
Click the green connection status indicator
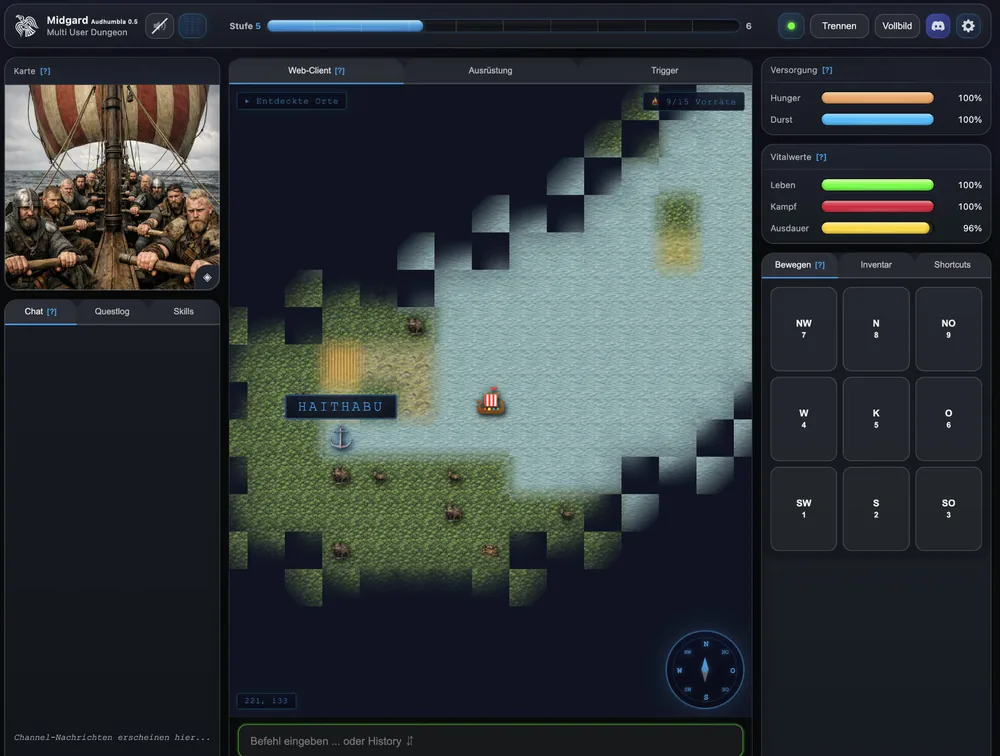tap(791, 26)
